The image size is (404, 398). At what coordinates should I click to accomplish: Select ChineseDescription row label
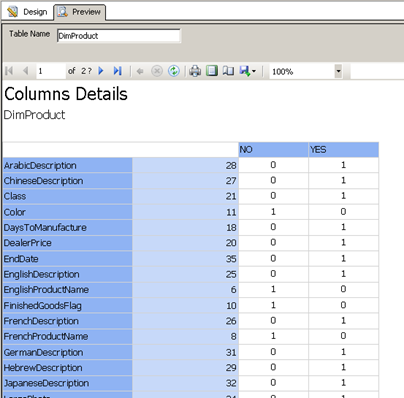[67, 181]
